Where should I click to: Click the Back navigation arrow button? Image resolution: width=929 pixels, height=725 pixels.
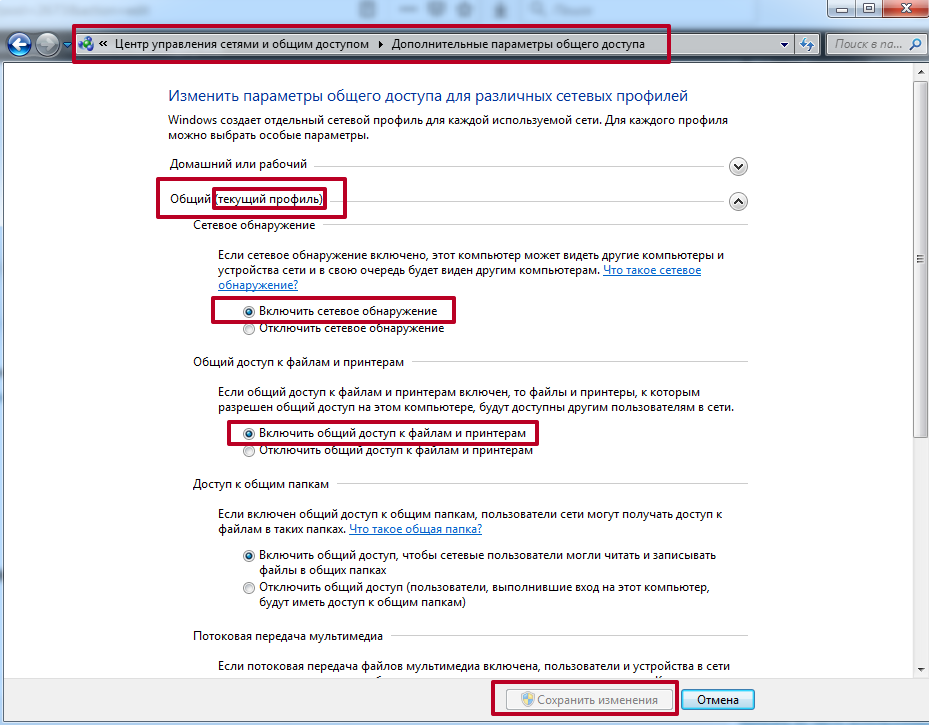click(20, 45)
